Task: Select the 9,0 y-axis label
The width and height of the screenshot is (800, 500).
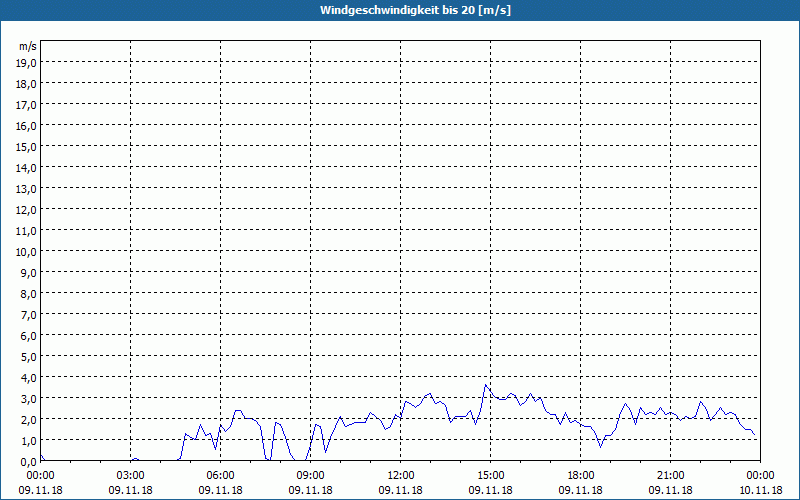Action: point(28,273)
